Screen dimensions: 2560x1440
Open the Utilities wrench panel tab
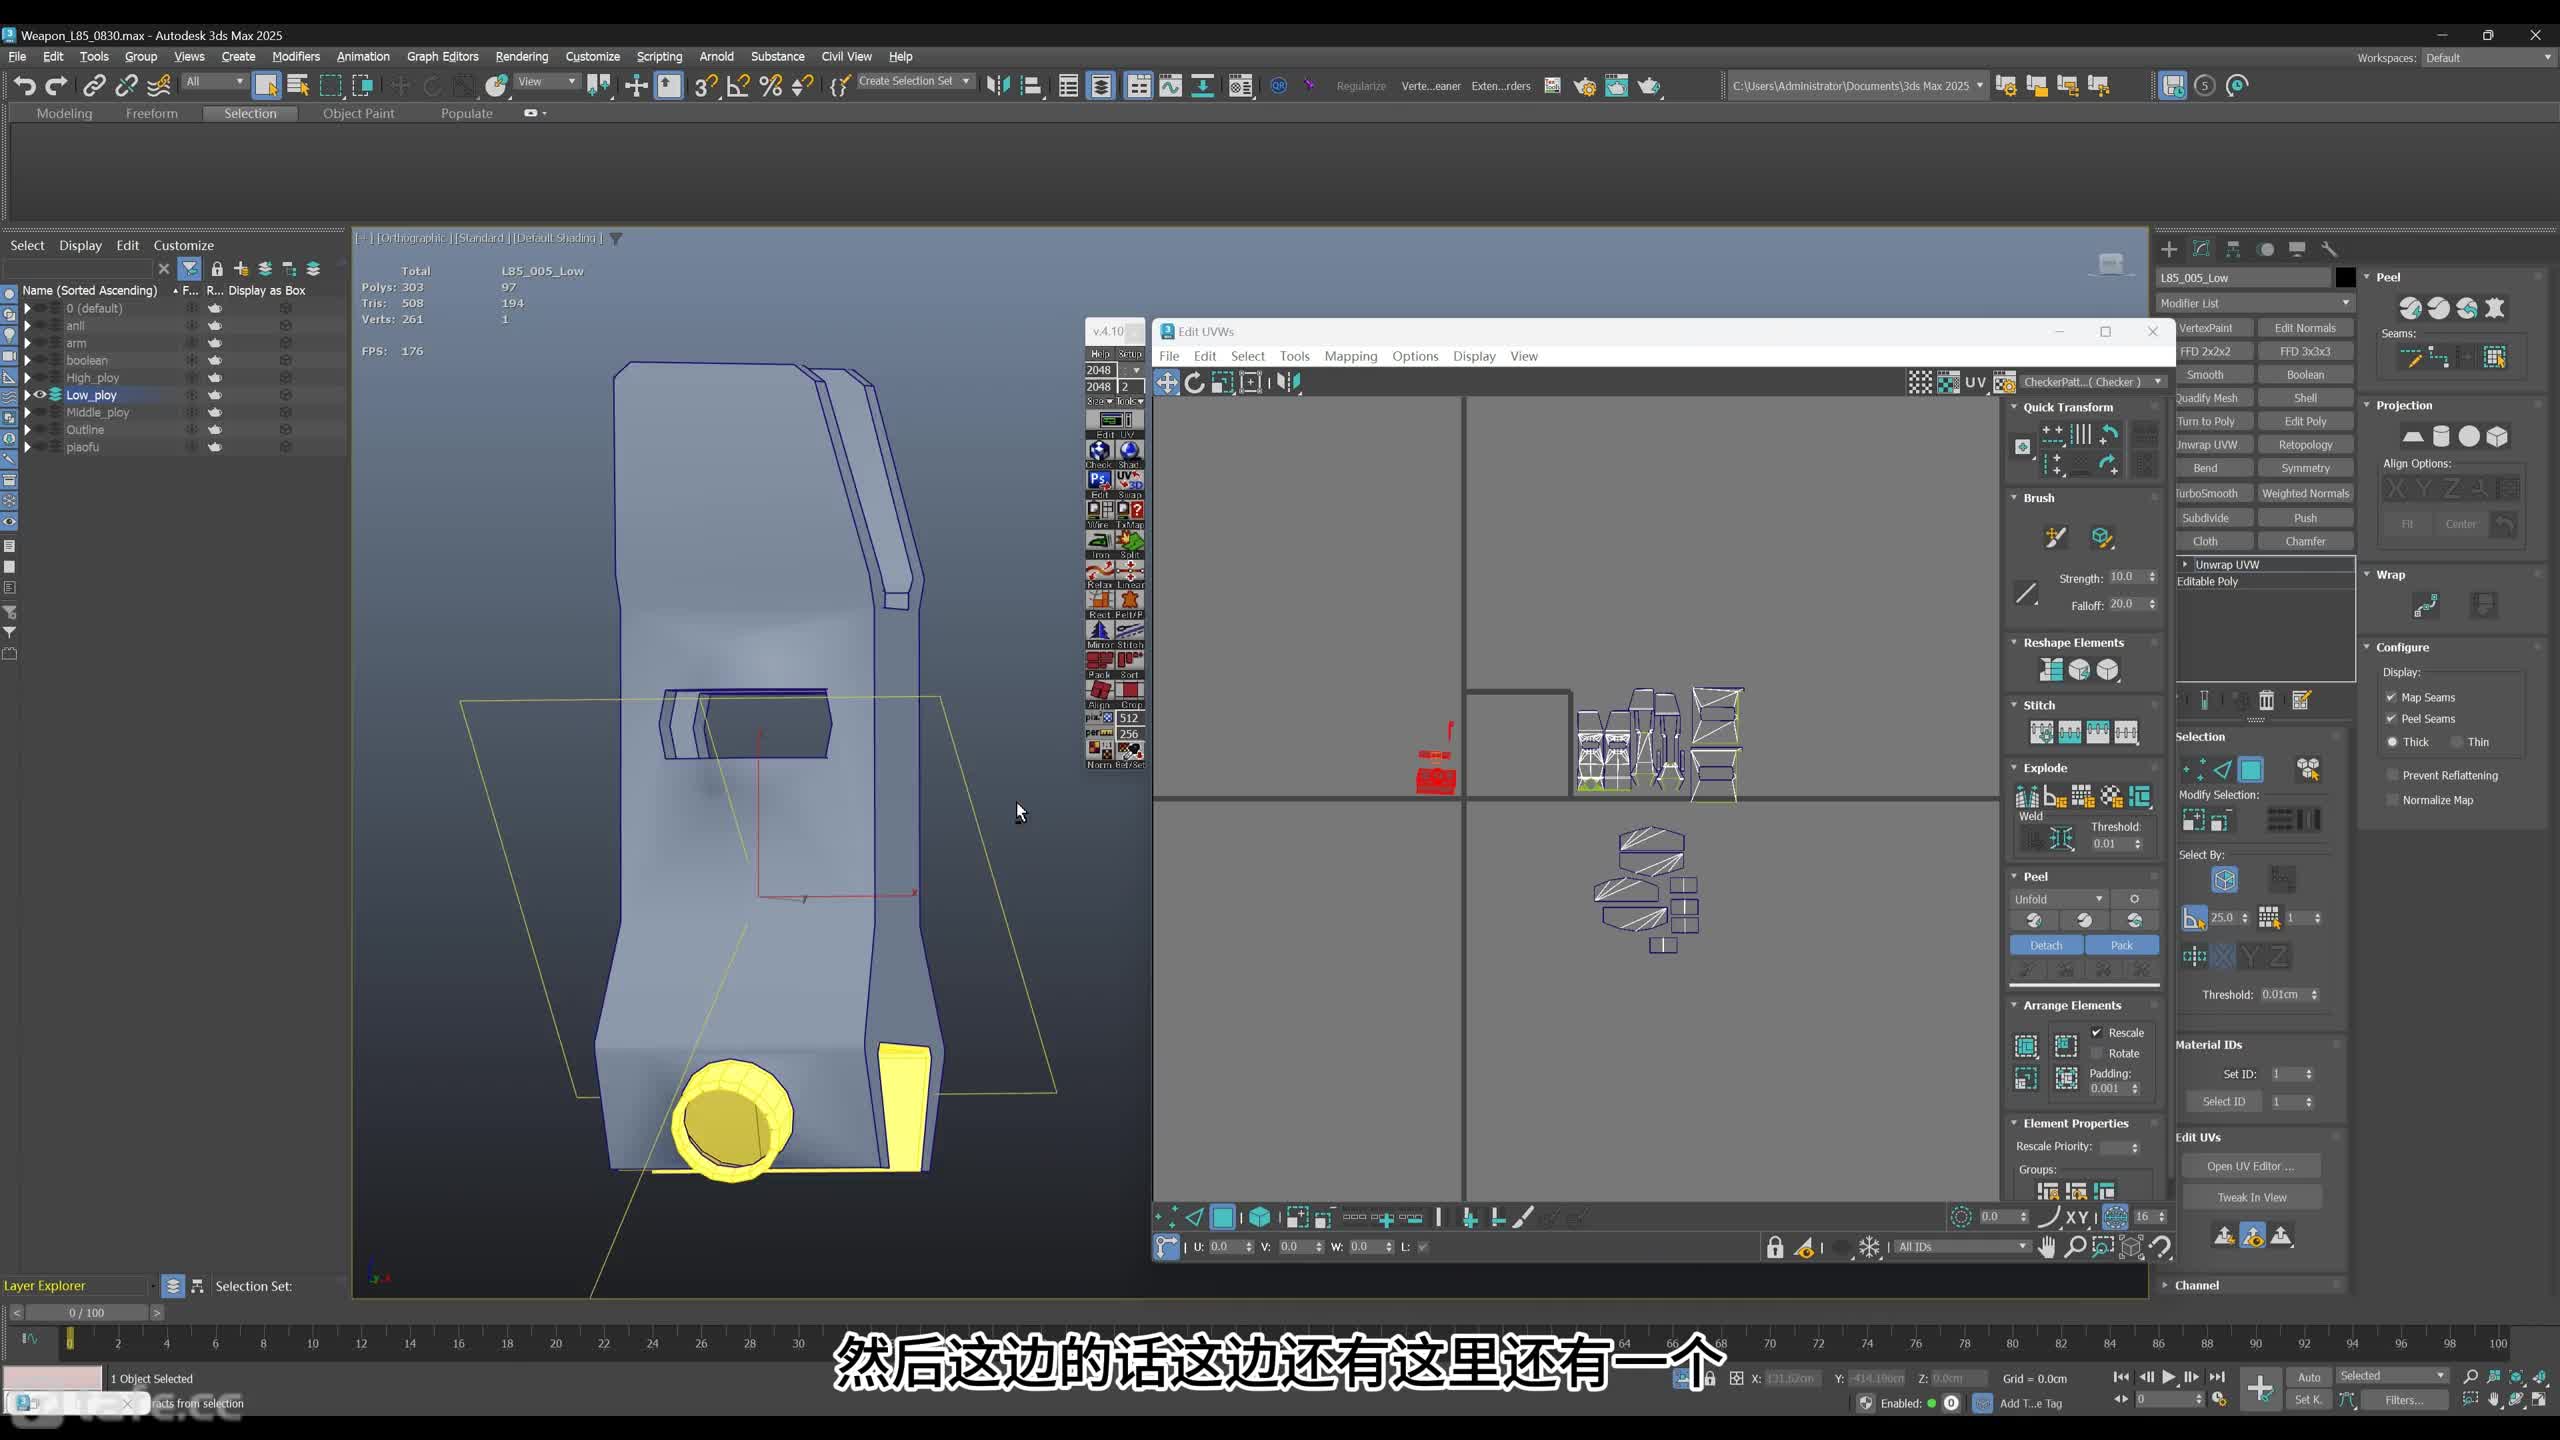2329,249
